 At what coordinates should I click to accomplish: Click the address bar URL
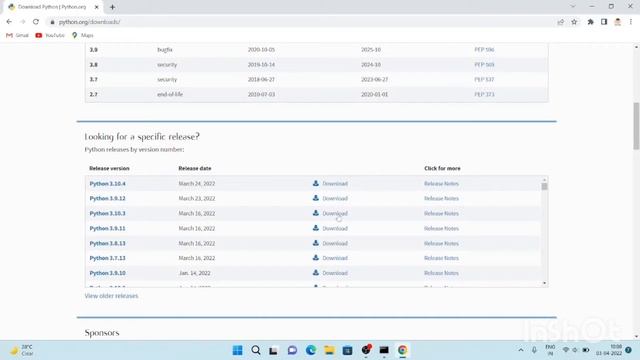tap(89, 22)
